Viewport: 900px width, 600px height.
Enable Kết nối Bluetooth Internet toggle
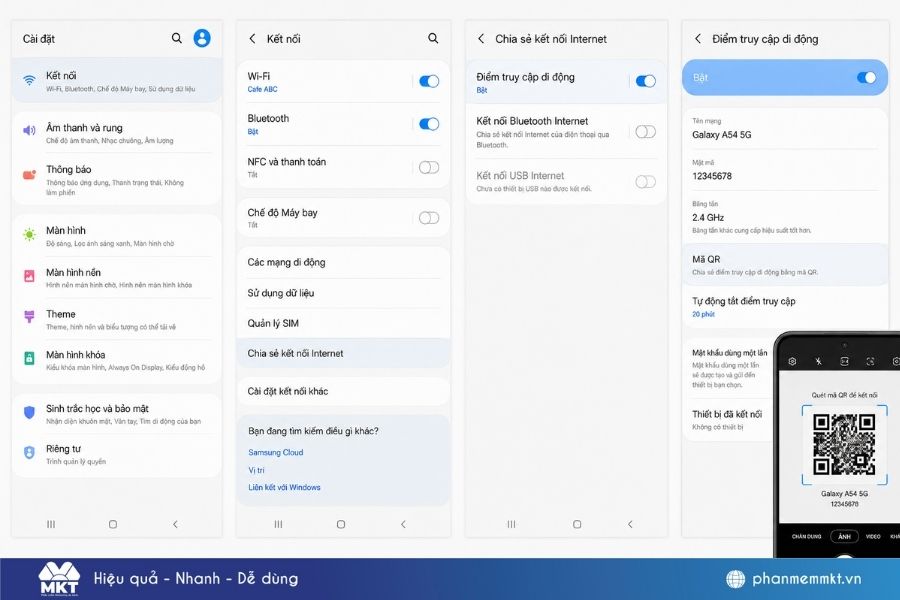[x=645, y=132]
